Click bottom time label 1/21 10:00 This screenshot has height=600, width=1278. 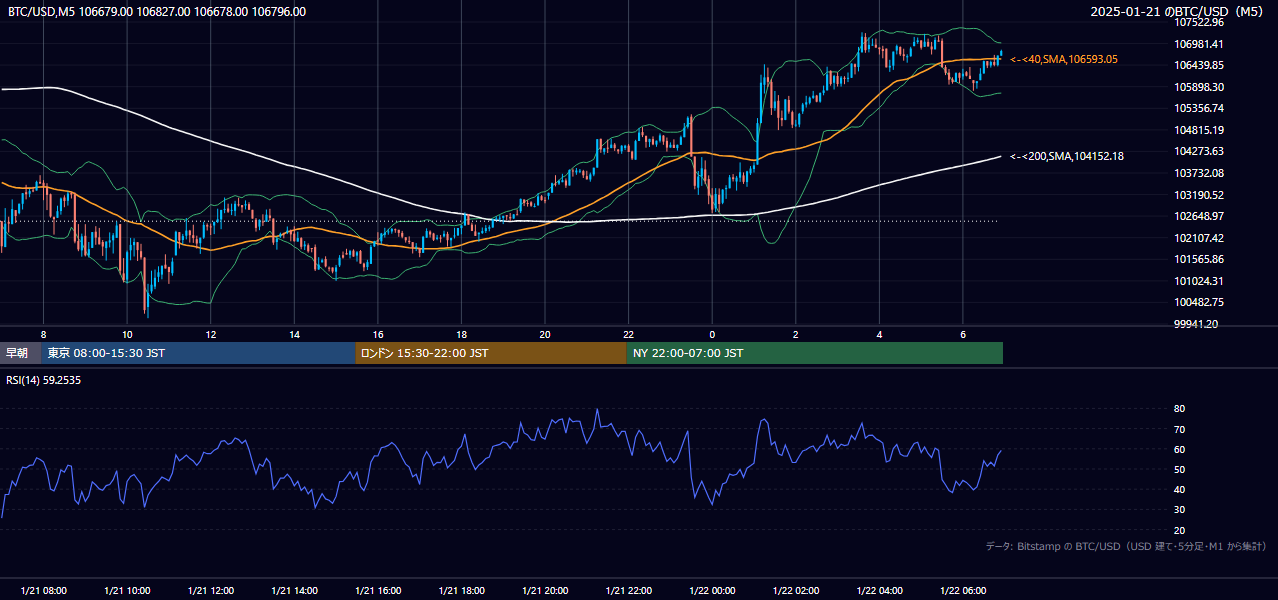(x=127, y=591)
